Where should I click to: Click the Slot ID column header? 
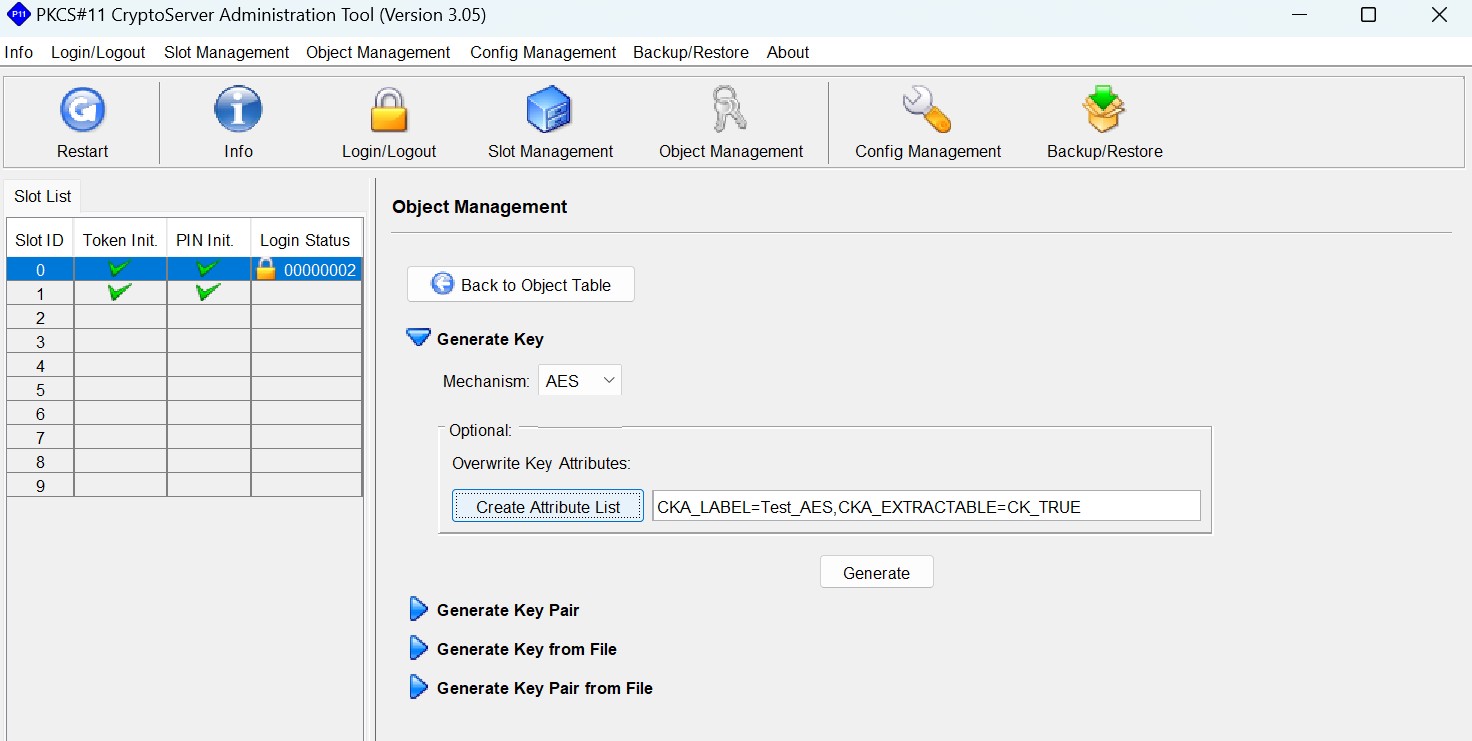[x=40, y=240]
